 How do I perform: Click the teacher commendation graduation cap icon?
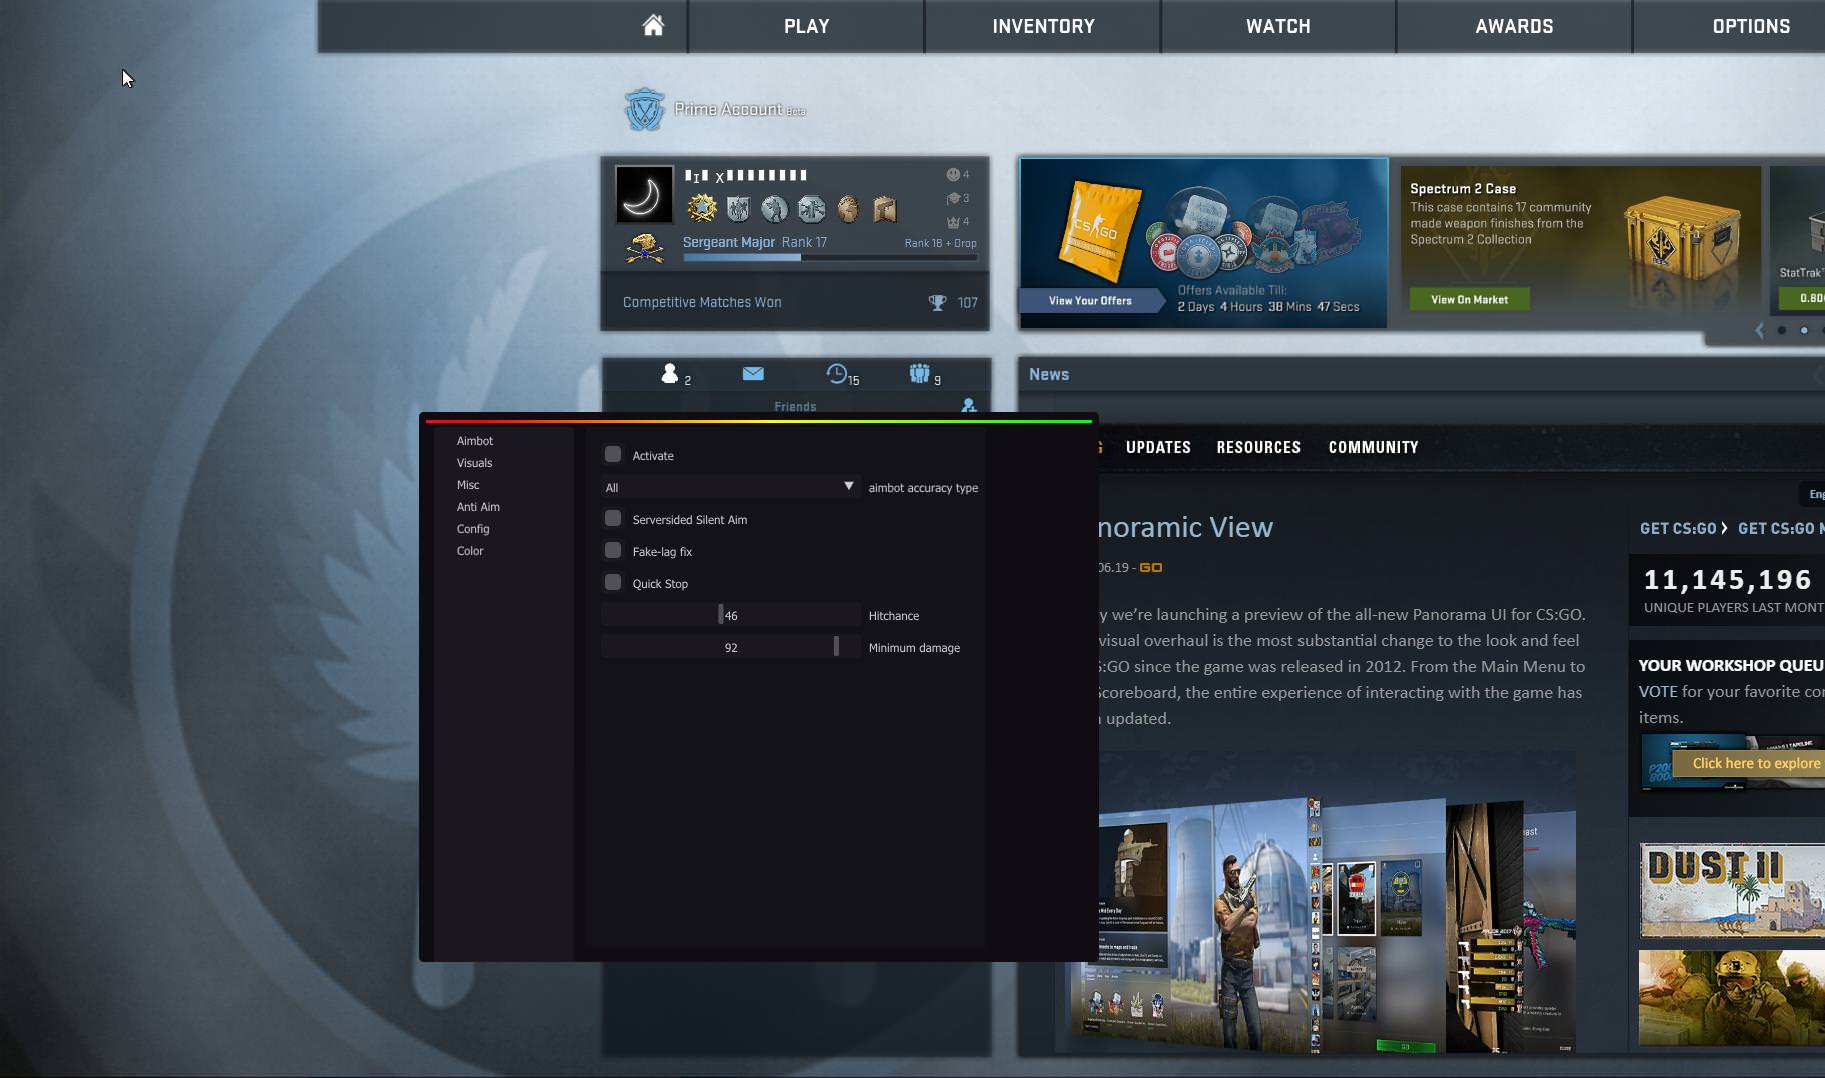click(x=953, y=198)
